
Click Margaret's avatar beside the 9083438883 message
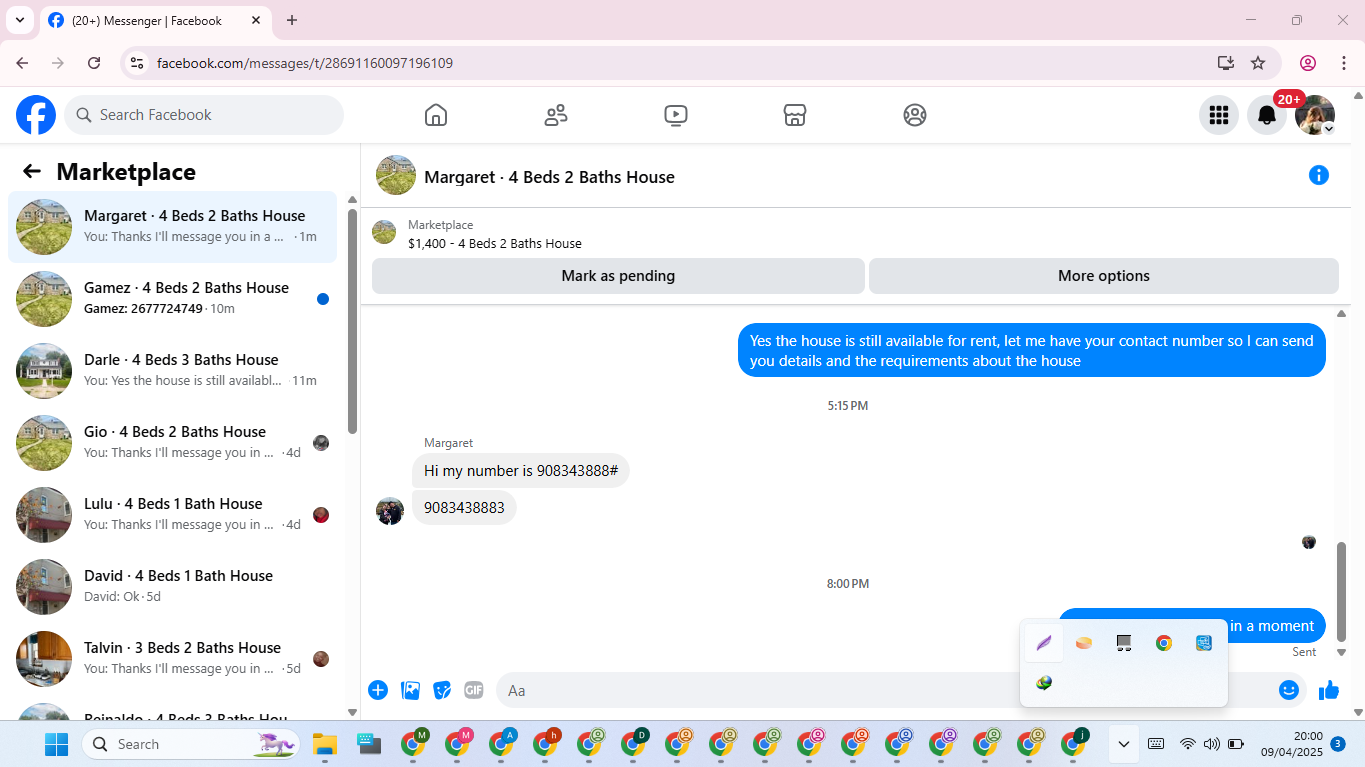390,511
